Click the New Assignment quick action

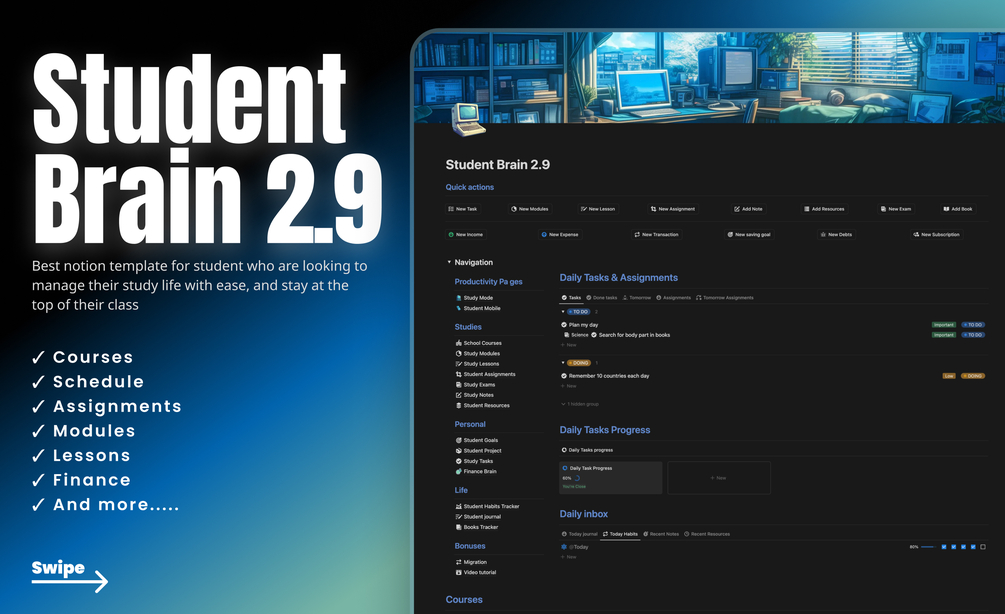click(672, 209)
